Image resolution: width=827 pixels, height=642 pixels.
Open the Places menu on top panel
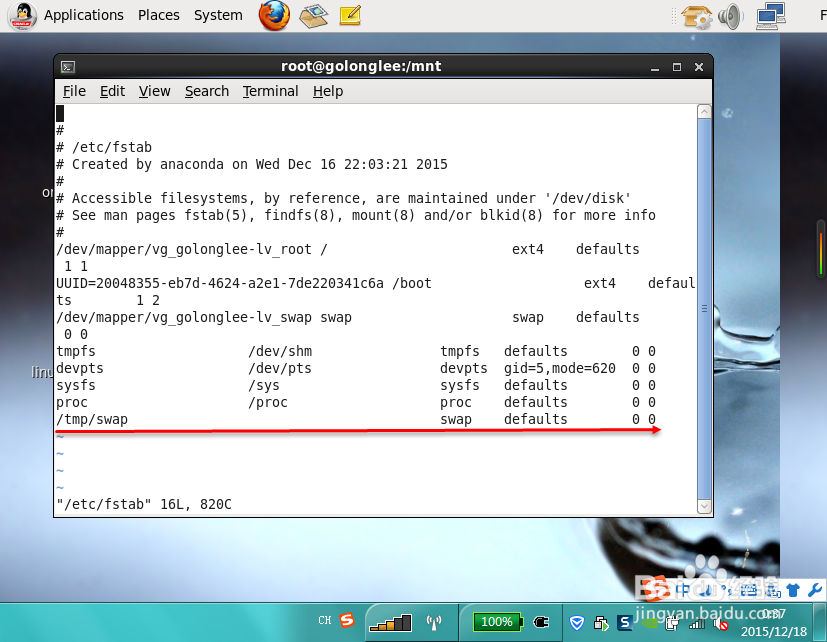[x=158, y=15]
